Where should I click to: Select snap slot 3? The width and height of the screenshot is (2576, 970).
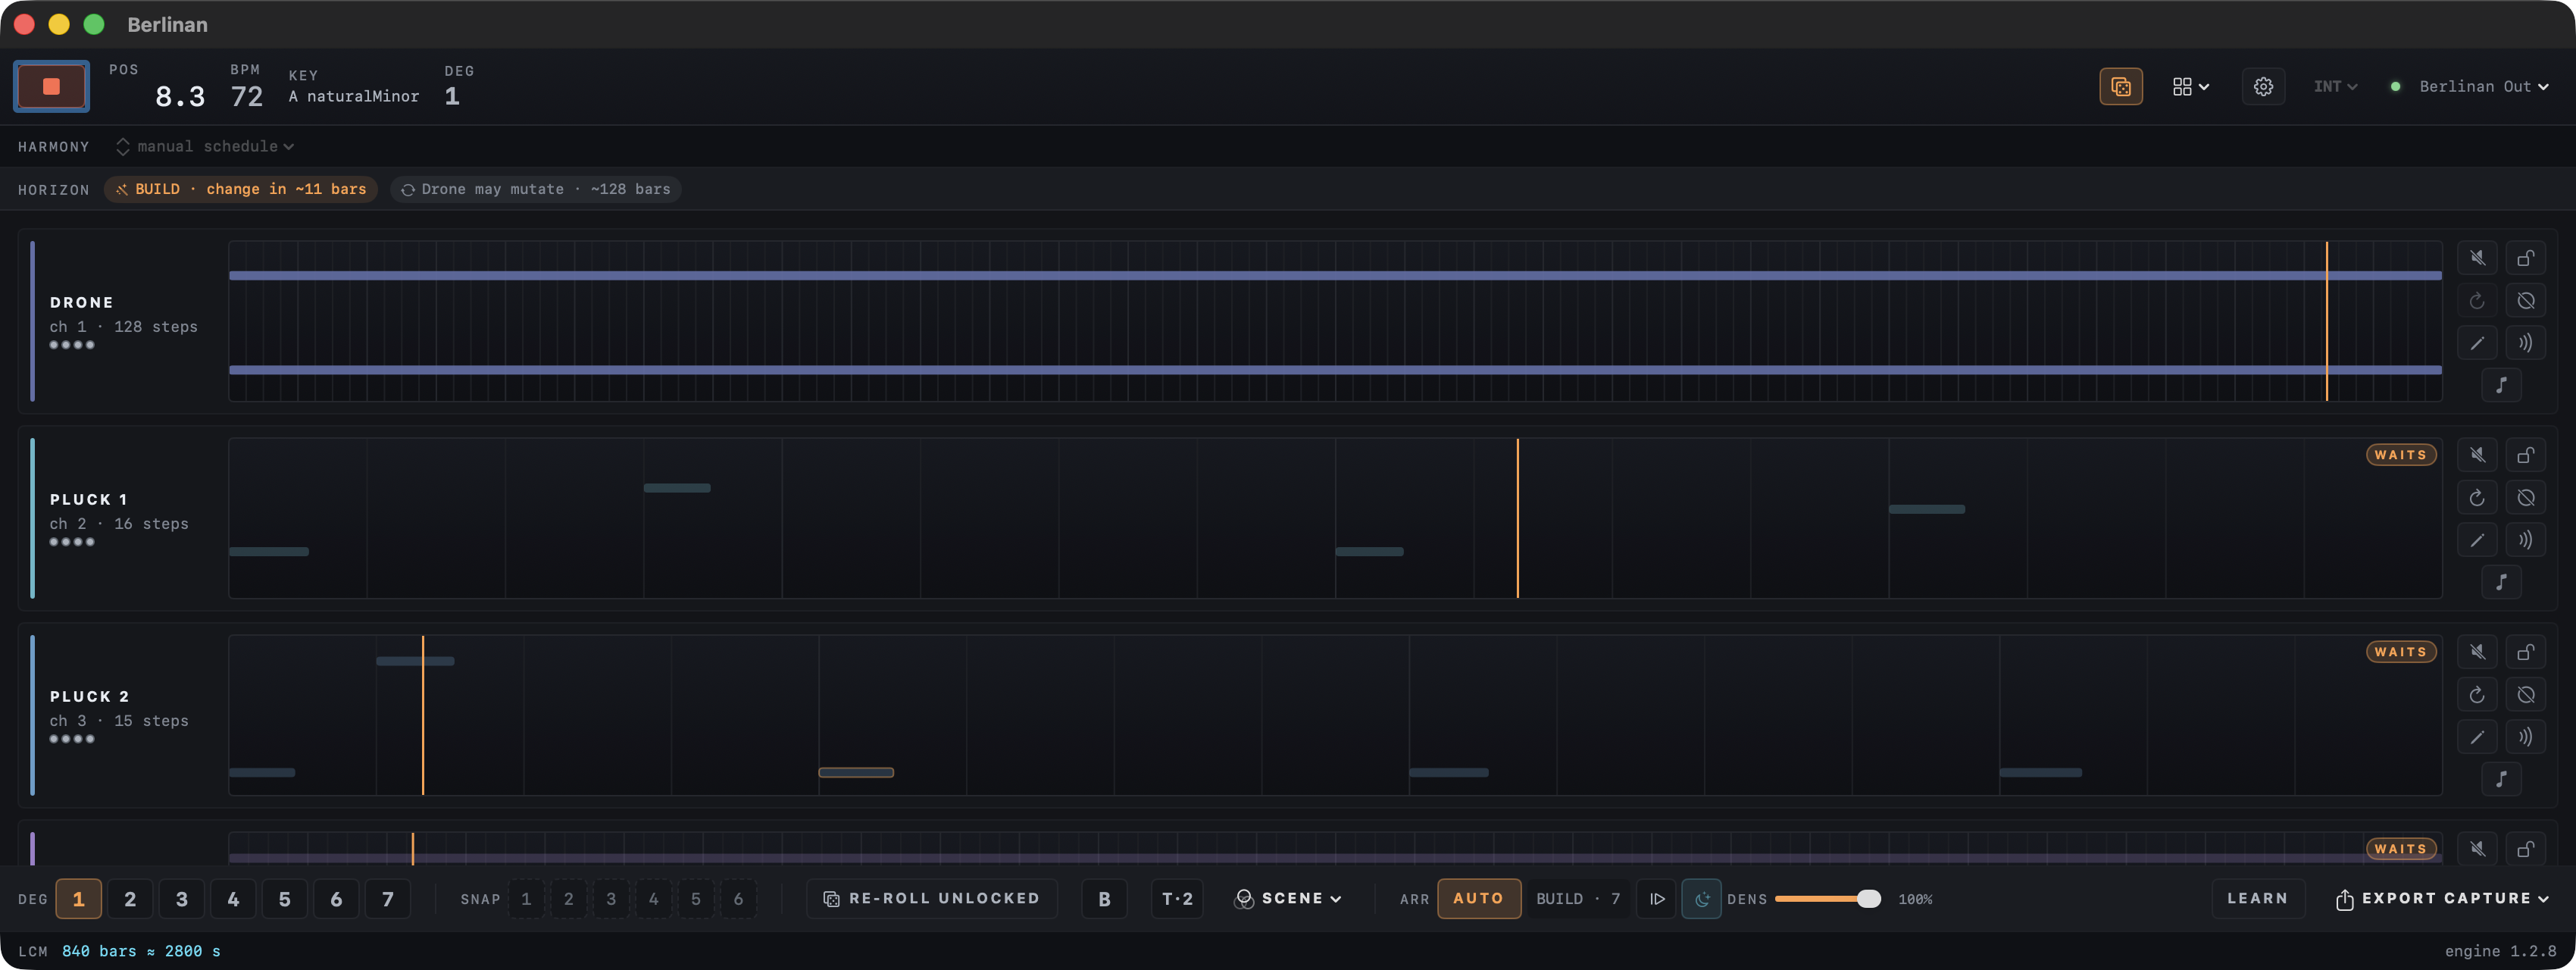(611, 898)
